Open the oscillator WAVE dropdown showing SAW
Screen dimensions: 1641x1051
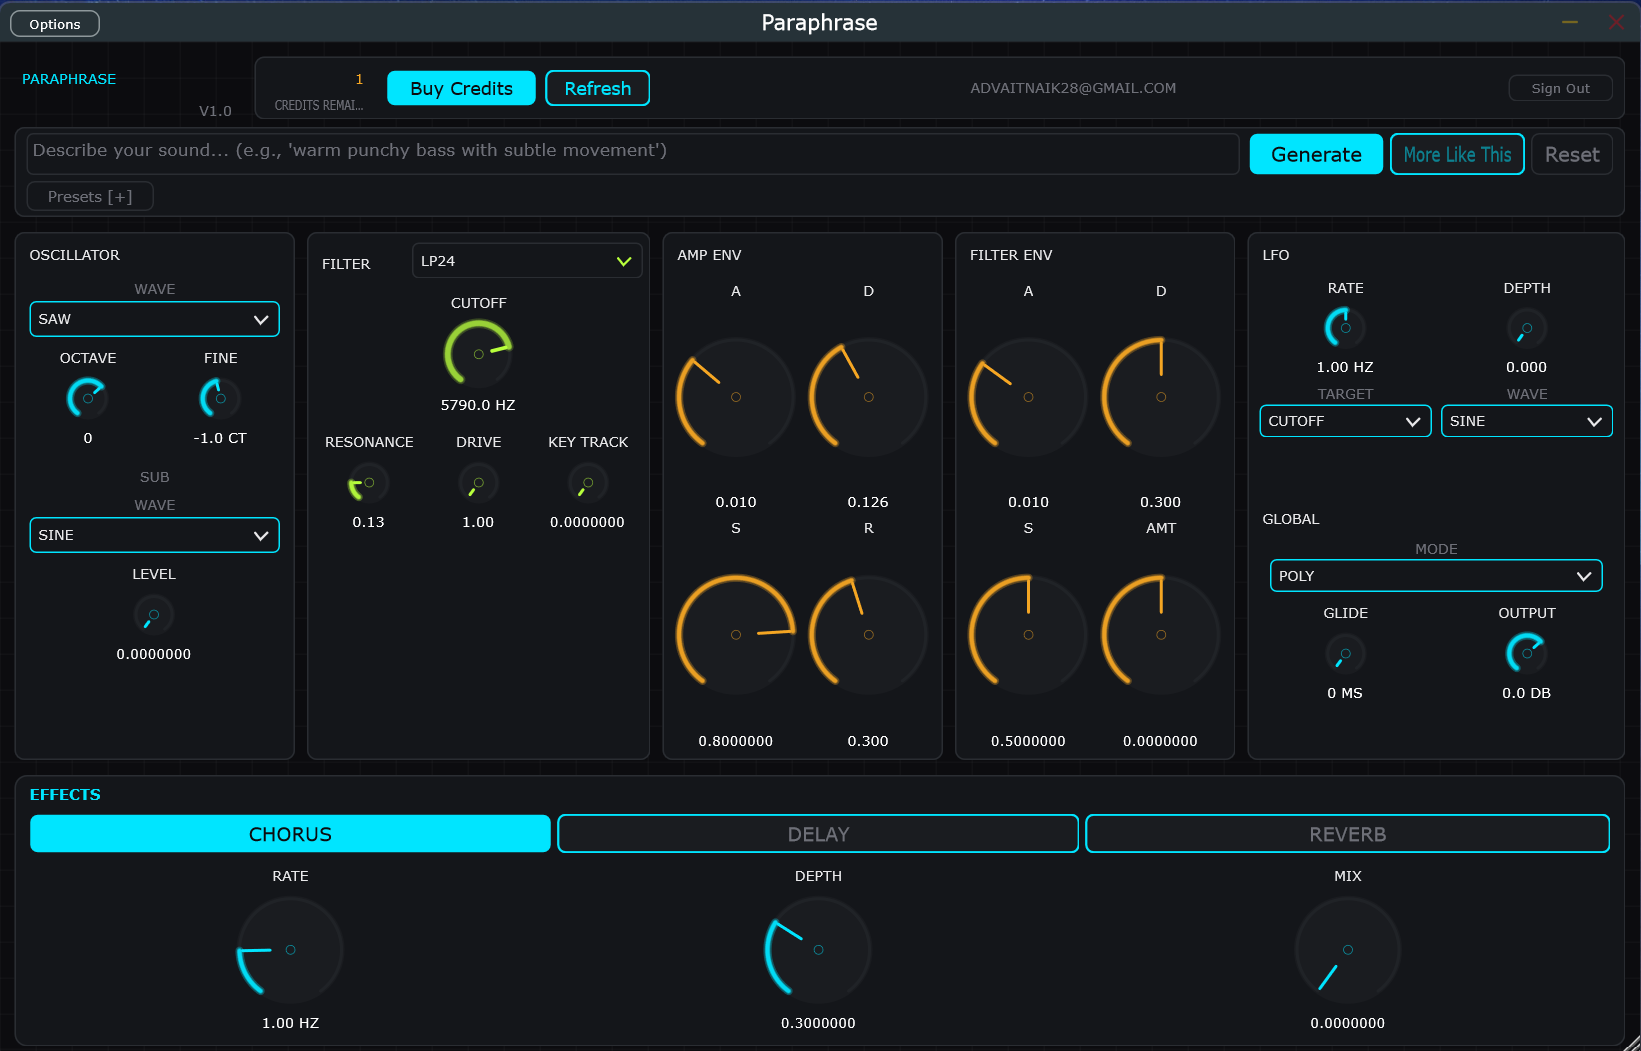click(154, 319)
